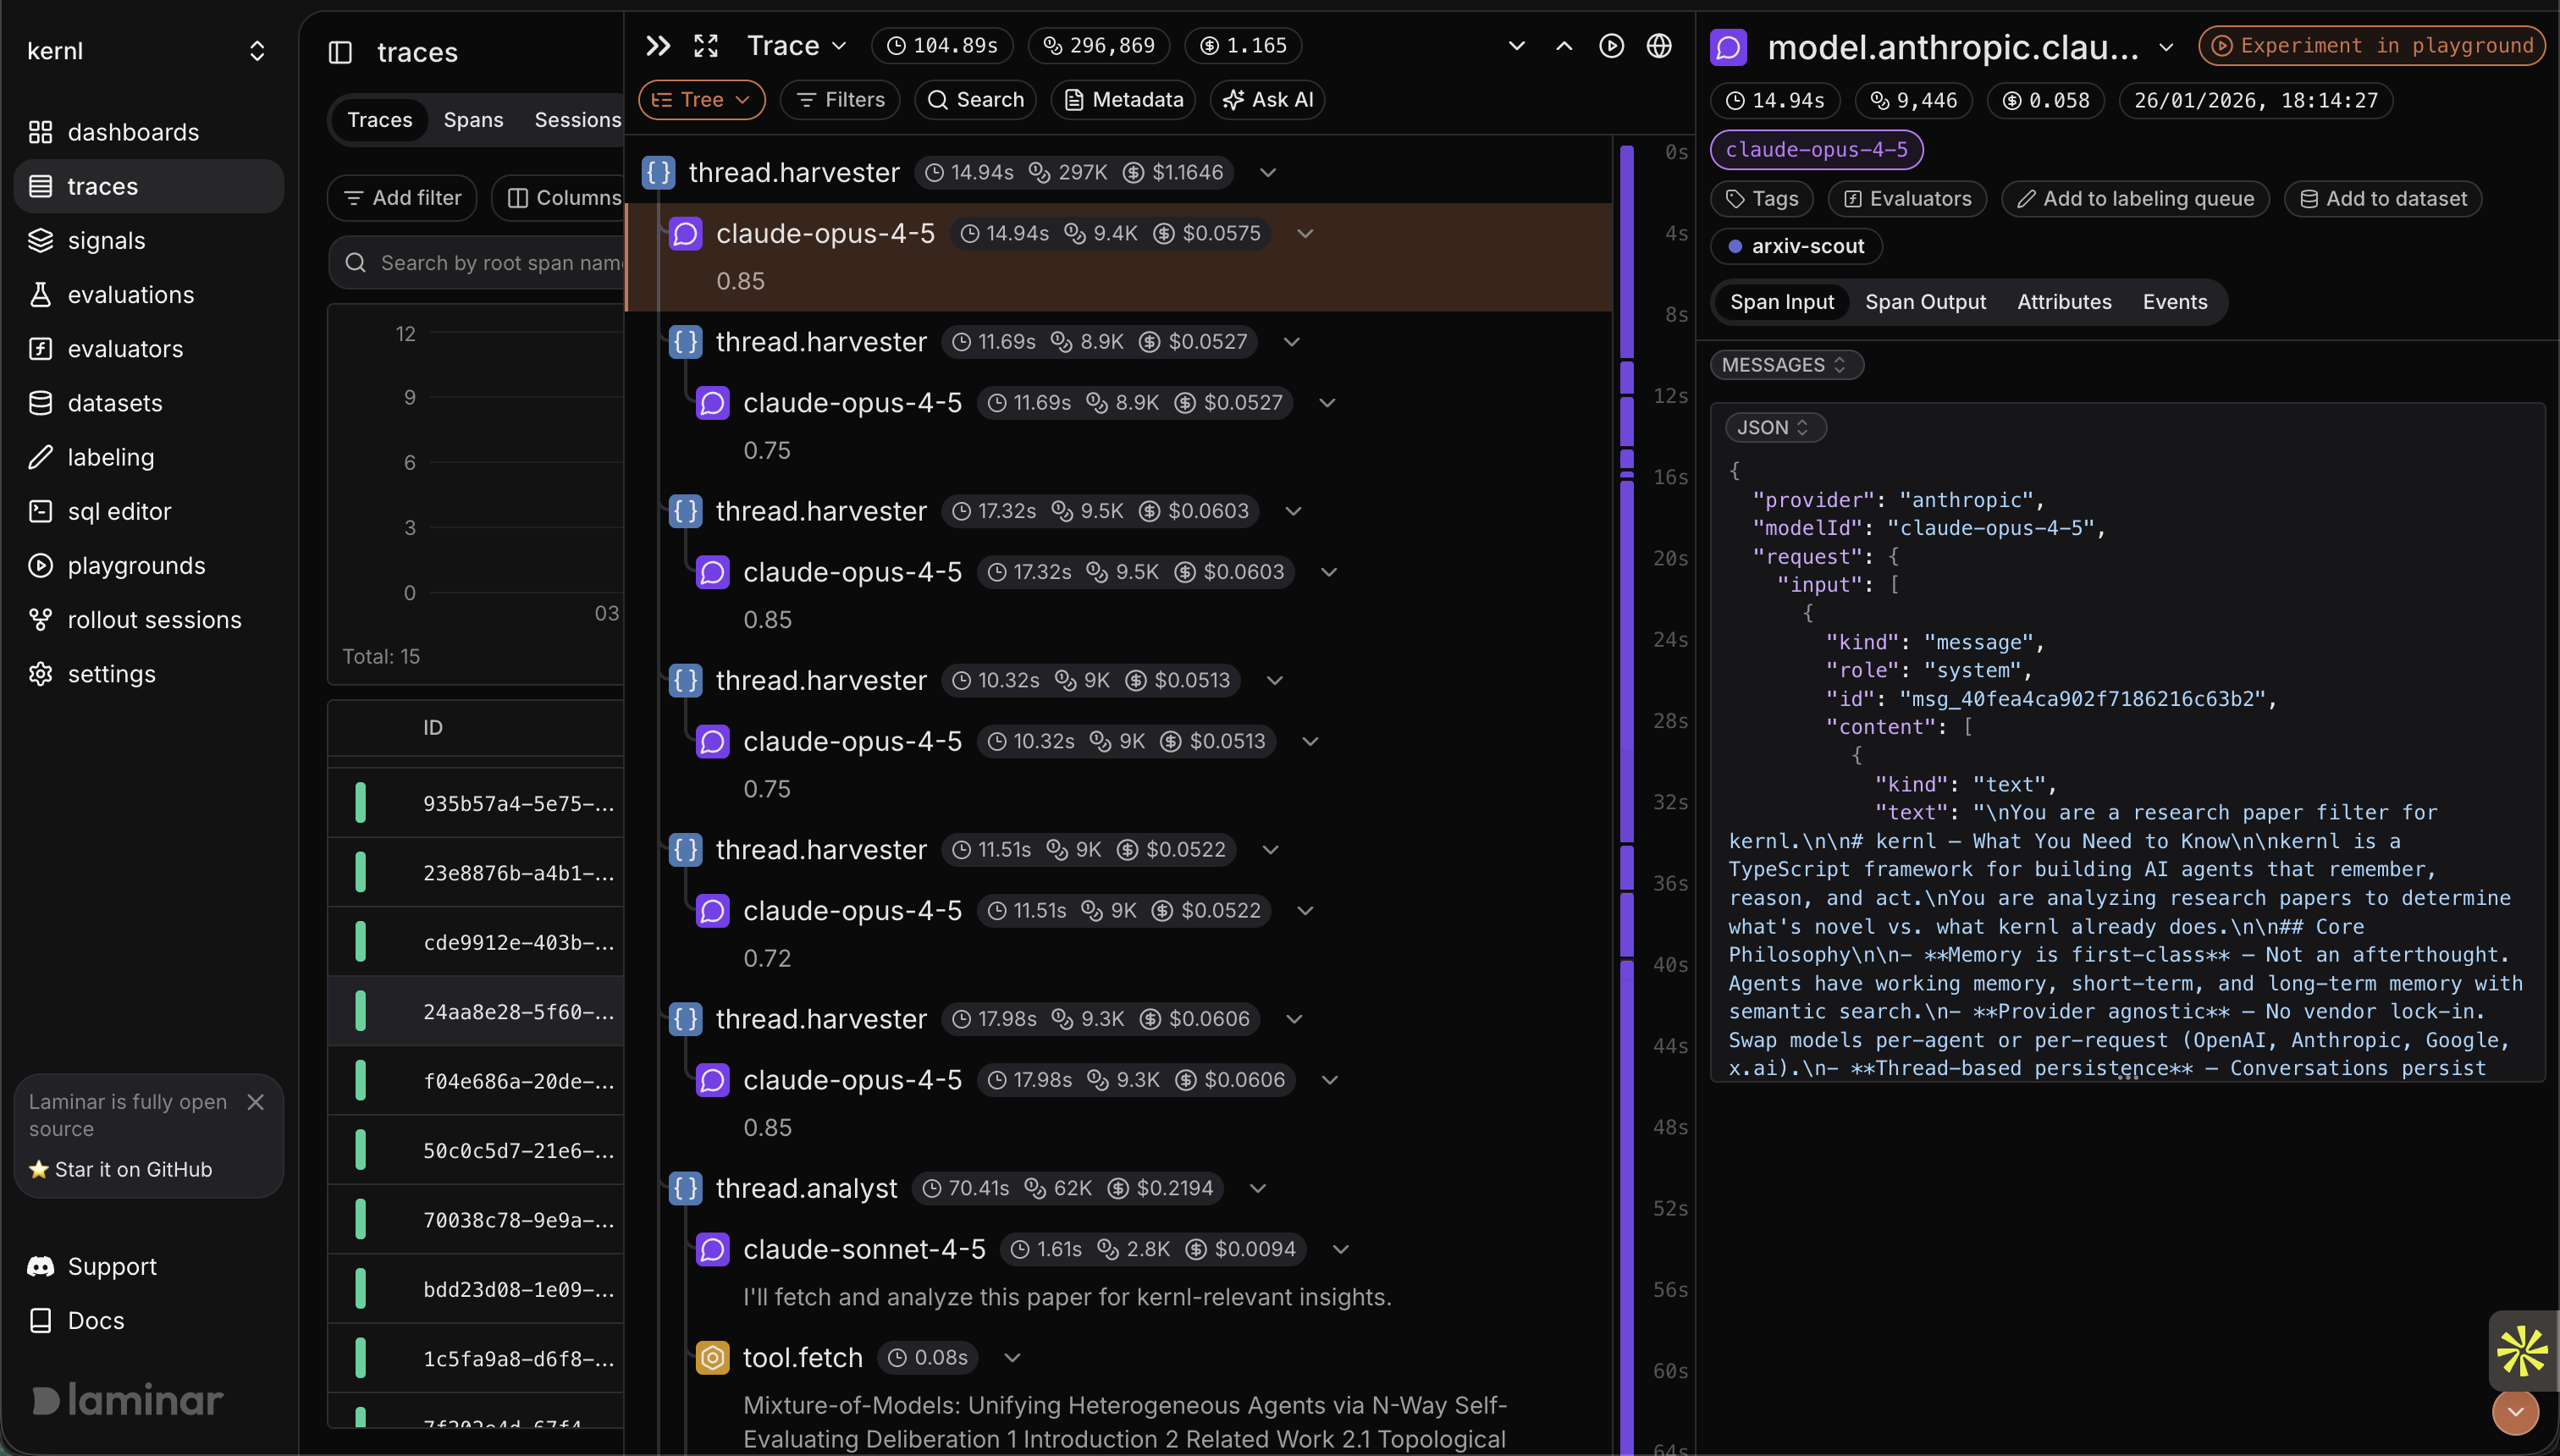Dismiss the Laminar open source banner

[256, 1102]
